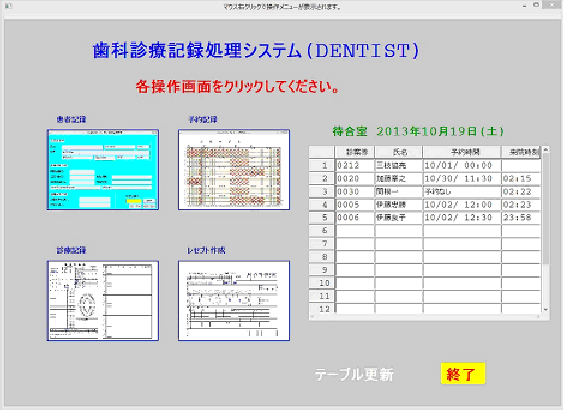Open the 診療記録 treatment record thumbnail
The image size is (563, 410).
click(103, 300)
